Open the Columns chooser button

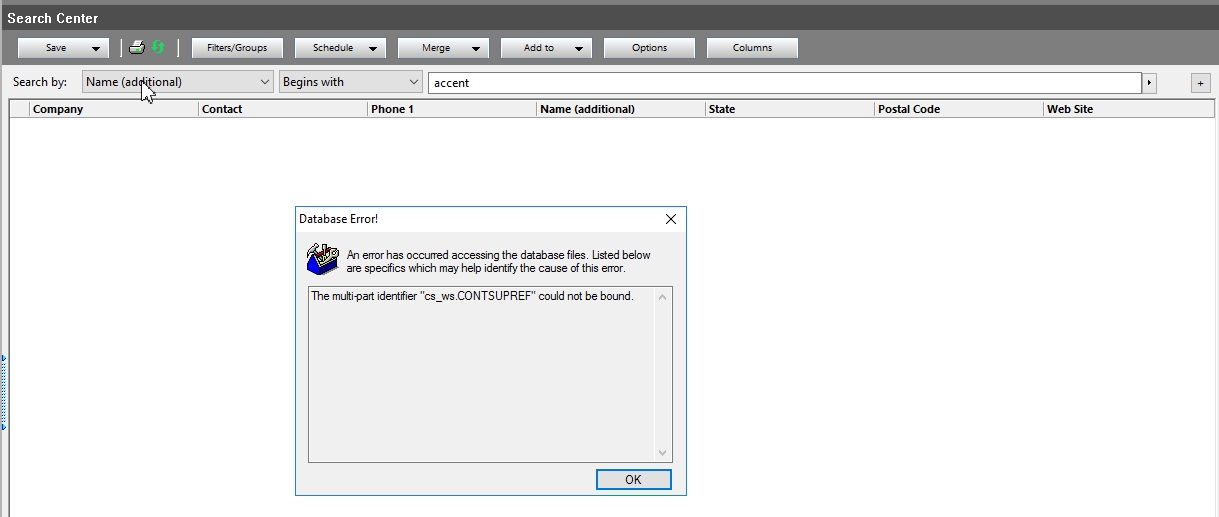pyautogui.click(x=752, y=48)
